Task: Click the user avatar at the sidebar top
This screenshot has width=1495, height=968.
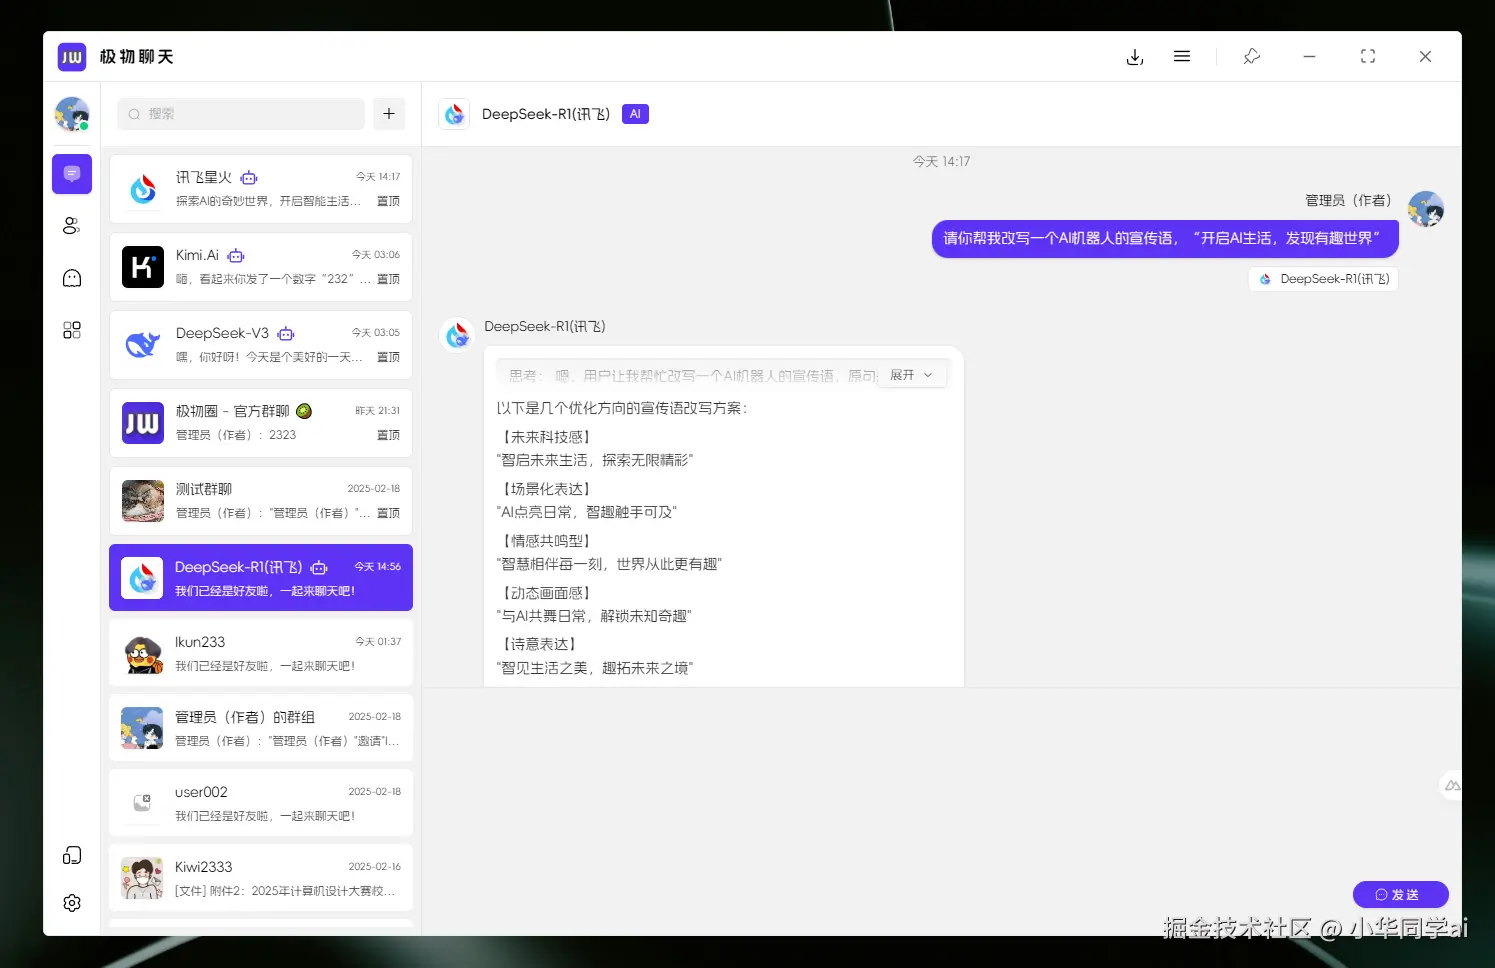Action: click(72, 114)
